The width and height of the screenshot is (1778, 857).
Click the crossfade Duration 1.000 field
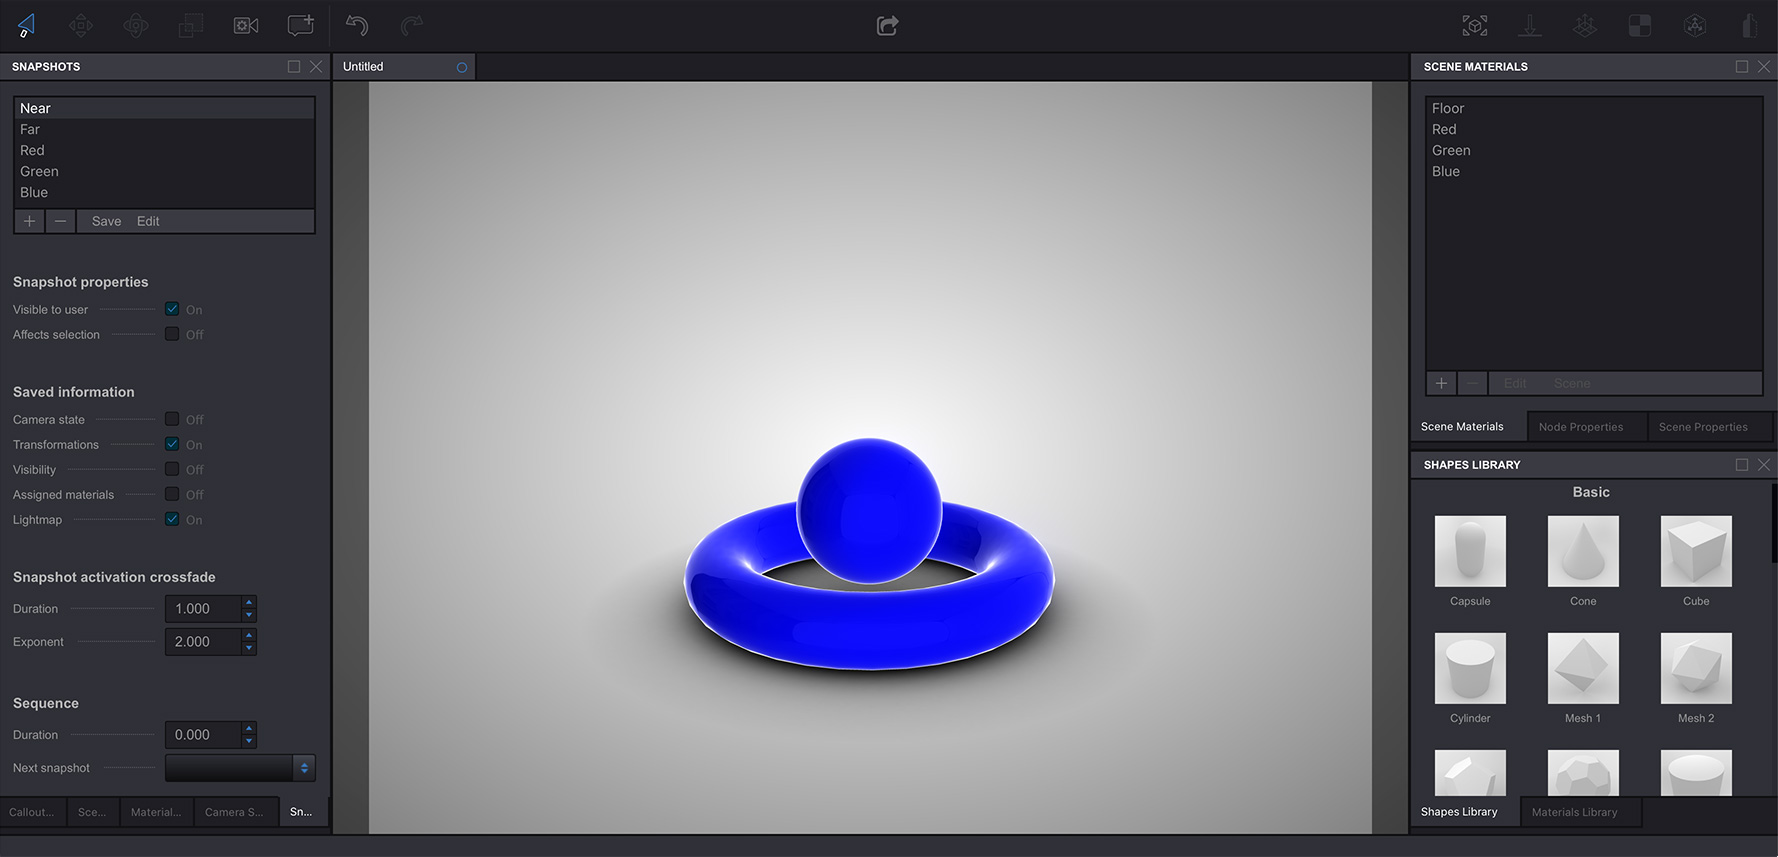[x=203, y=609]
